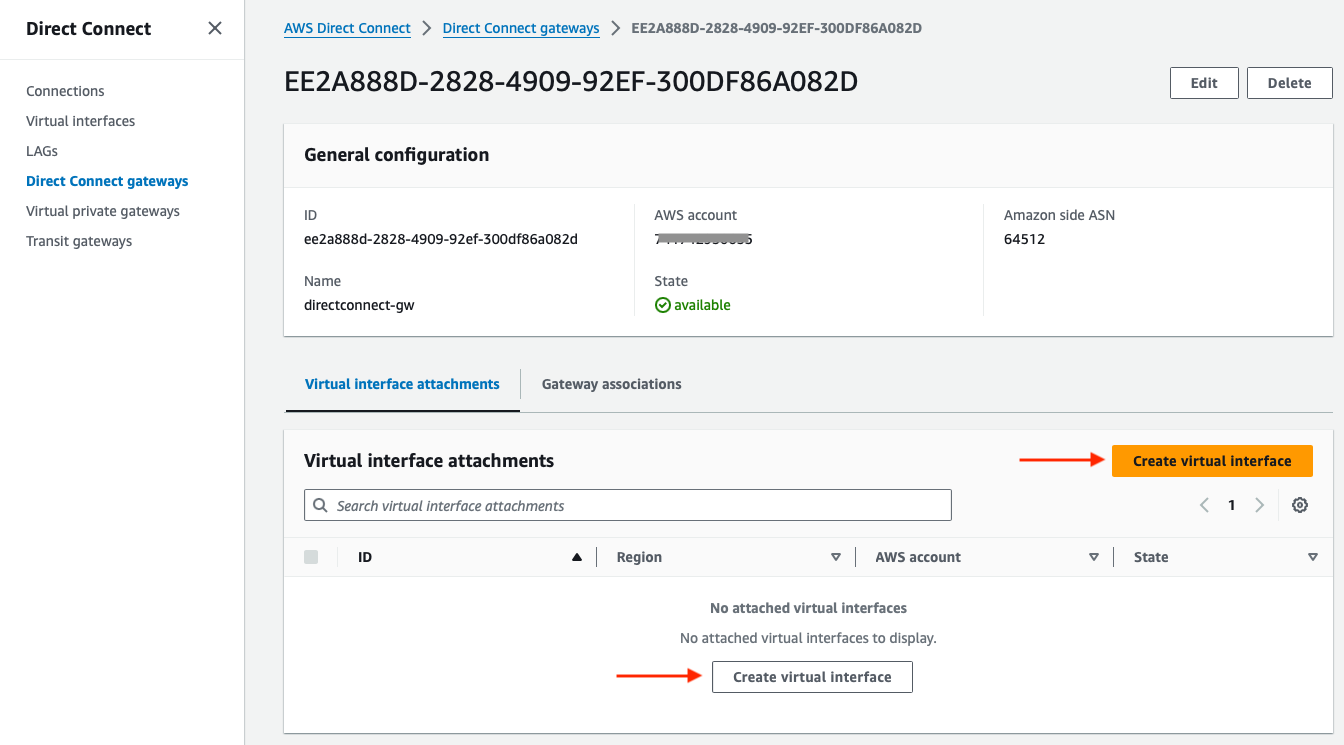Viewport: 1344px width, 745px height.
Task: Click the Amazon side ASN value 64512
Action: 1024,239
